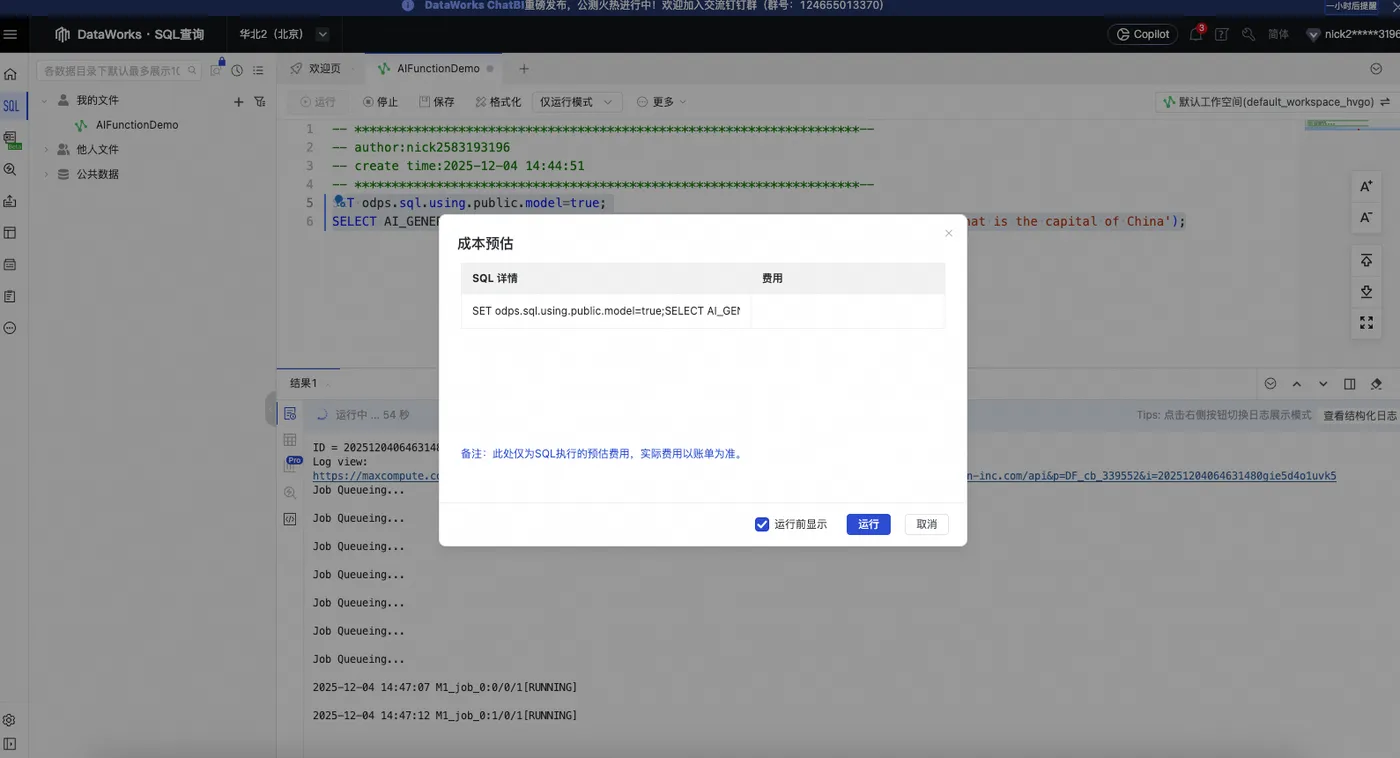Switch language using 简体

[1278, 34]
